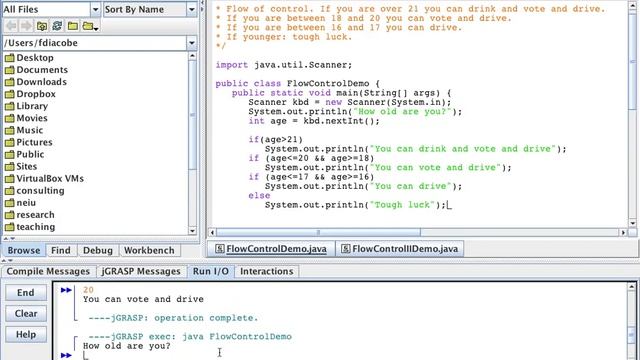640x360 pixels.
Task: Click editor horizontal scrollbar left arrow
Action: [x=212, y=233]
